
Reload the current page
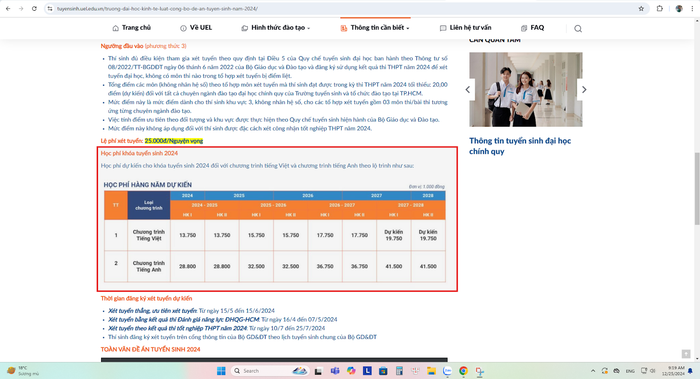click(34, 8)
